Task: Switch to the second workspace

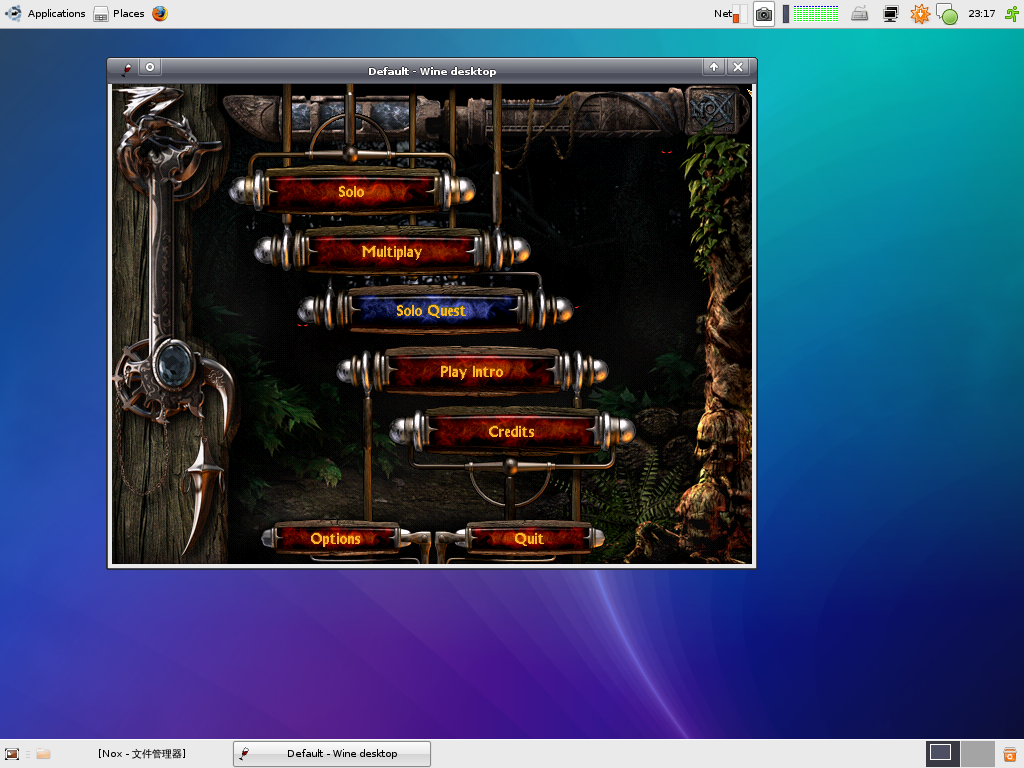Action: click(978, 754)
